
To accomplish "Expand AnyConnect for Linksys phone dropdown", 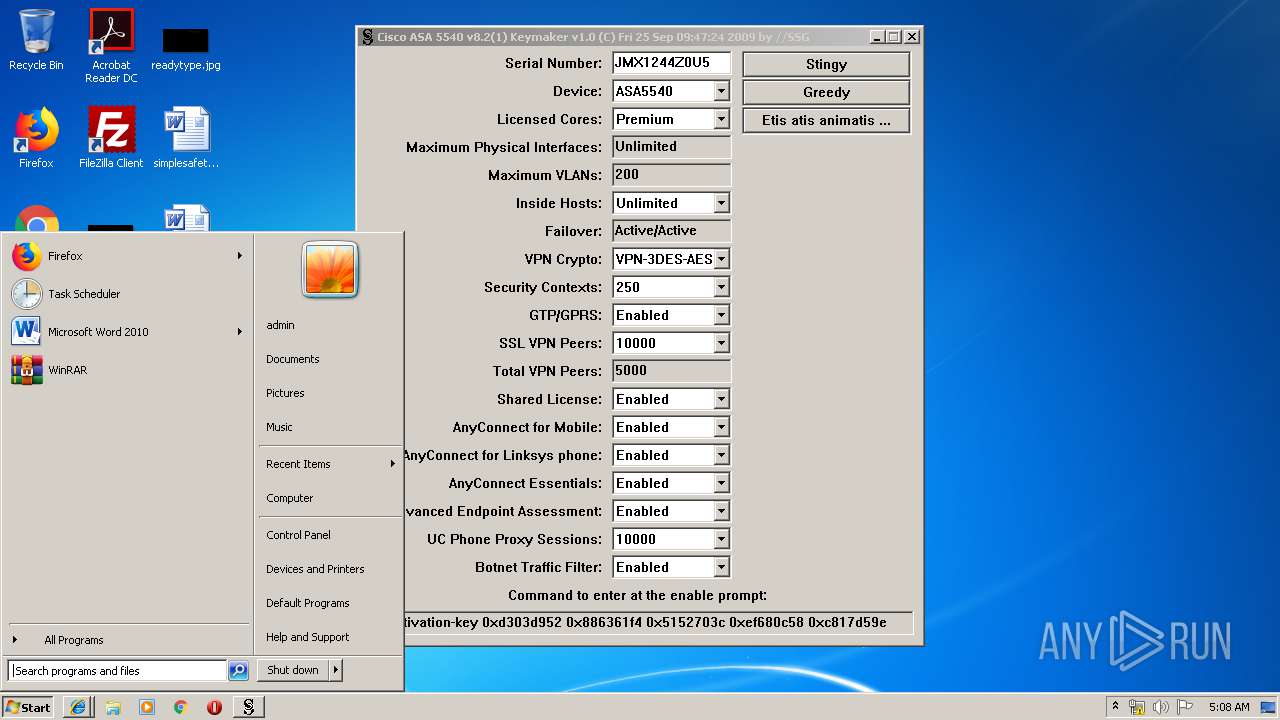I will click(x=721, y=455).
